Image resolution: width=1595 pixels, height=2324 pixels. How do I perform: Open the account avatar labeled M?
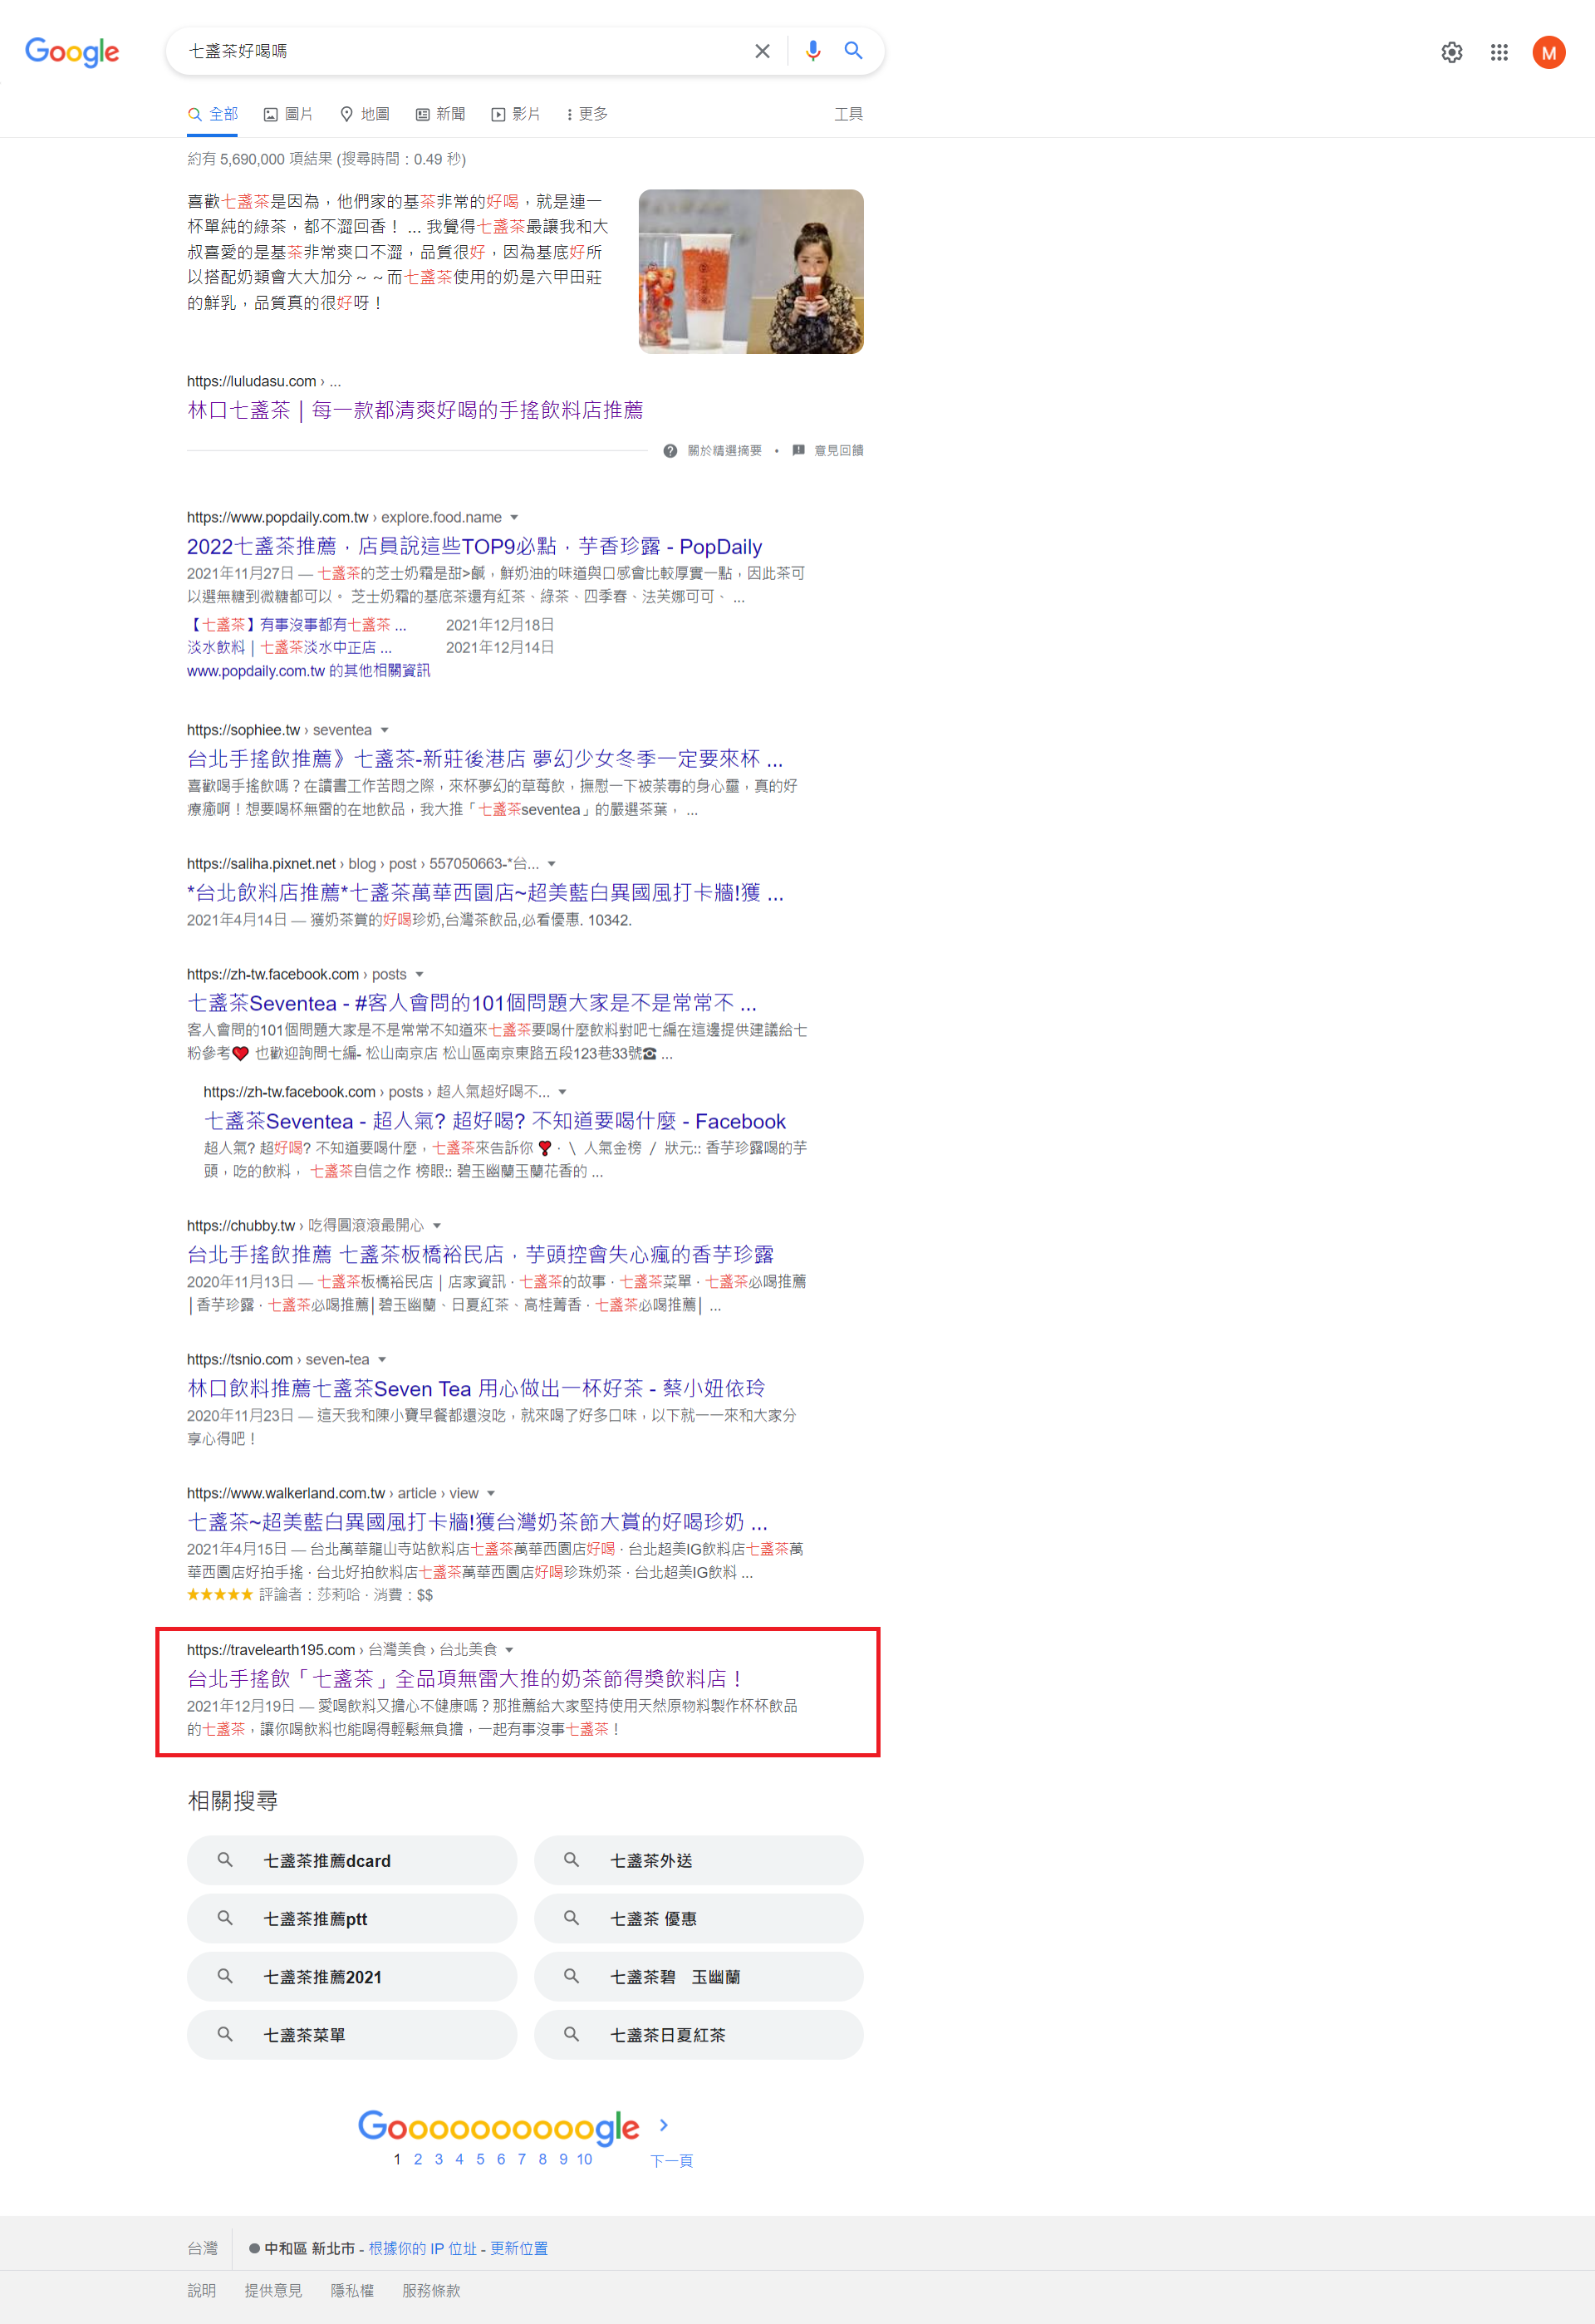[1549, 52]
